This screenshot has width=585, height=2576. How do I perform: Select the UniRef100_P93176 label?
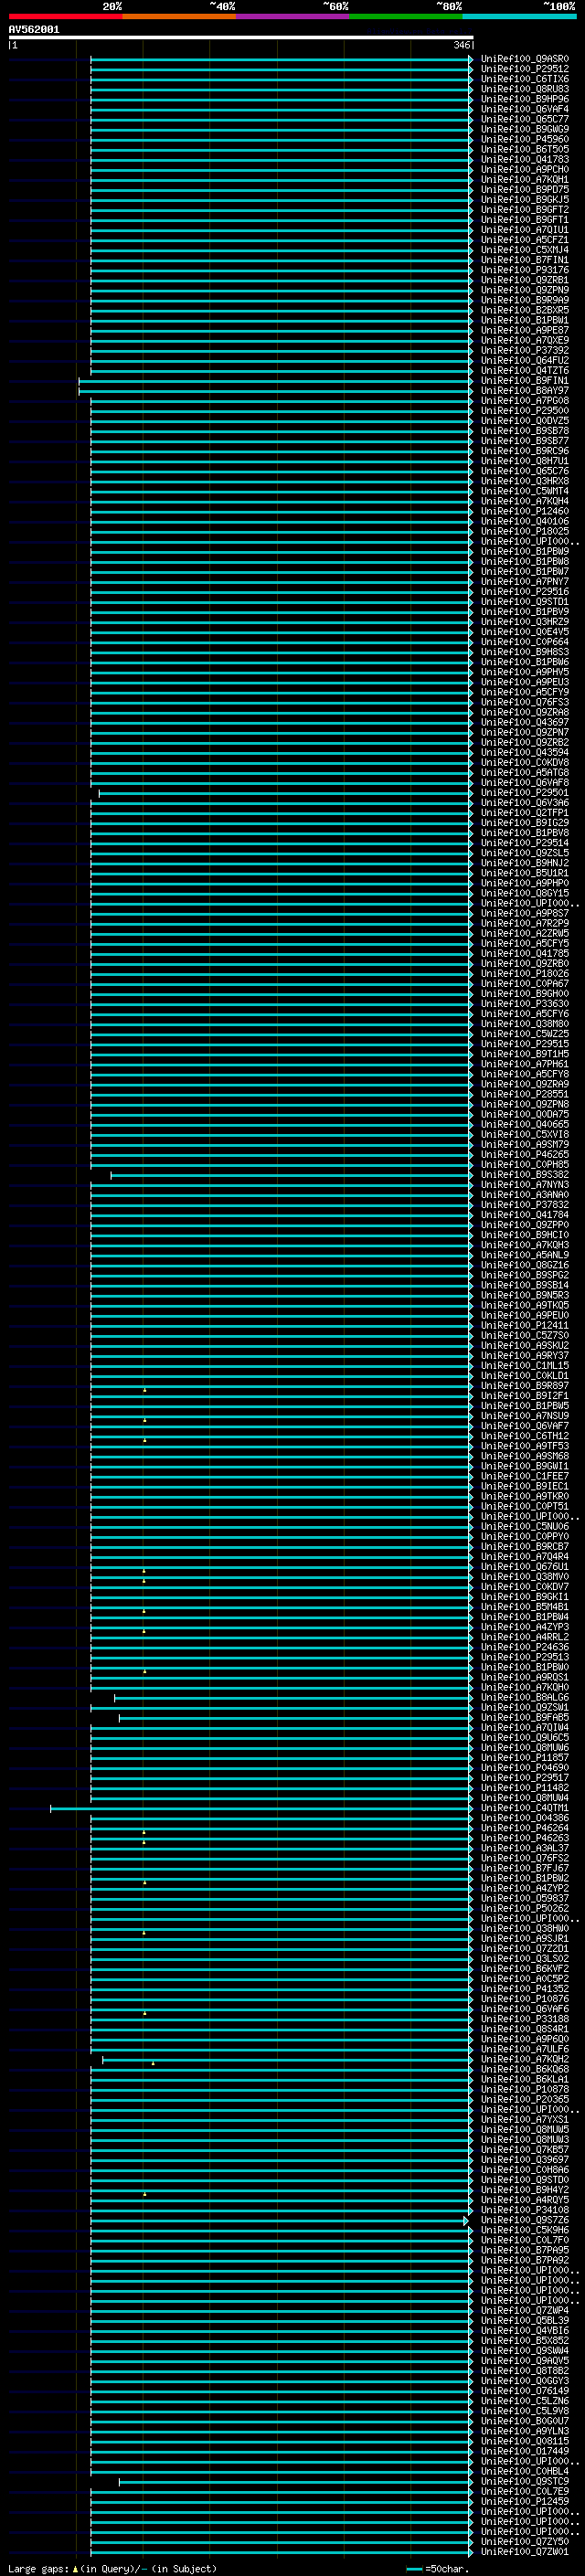(x=524, y=270)
